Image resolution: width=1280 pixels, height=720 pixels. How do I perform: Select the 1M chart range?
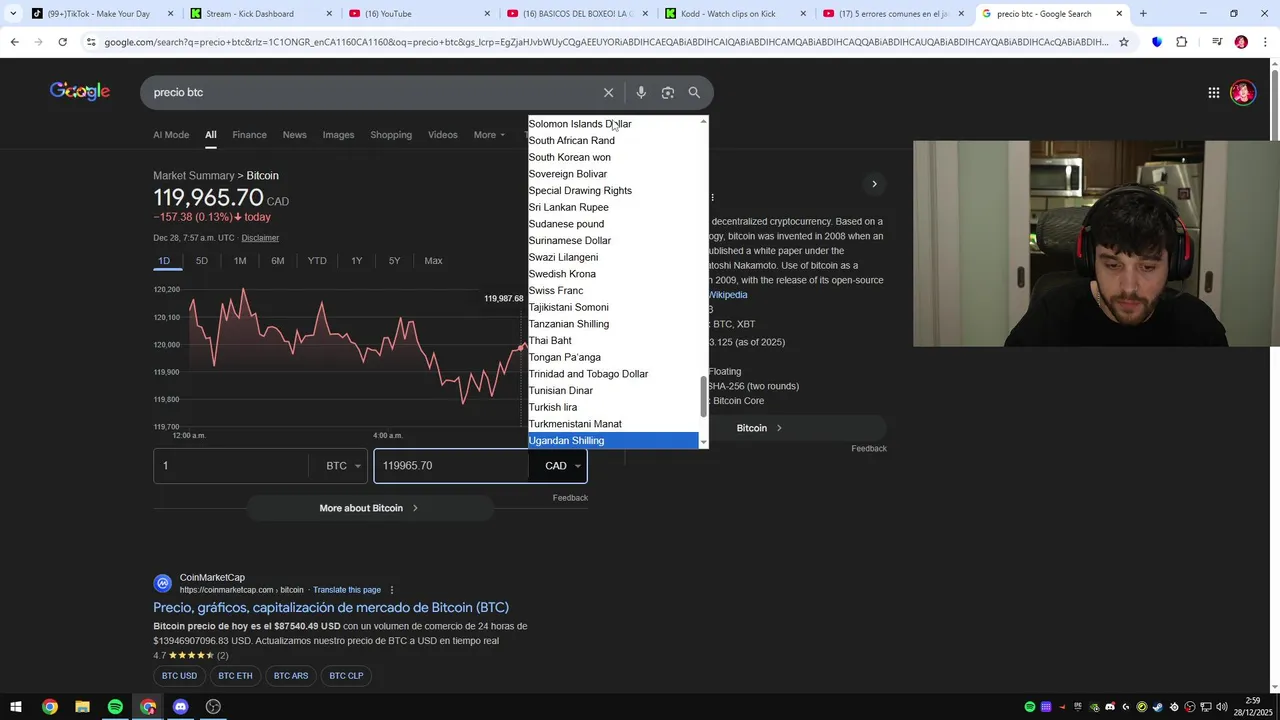[240, 261]
